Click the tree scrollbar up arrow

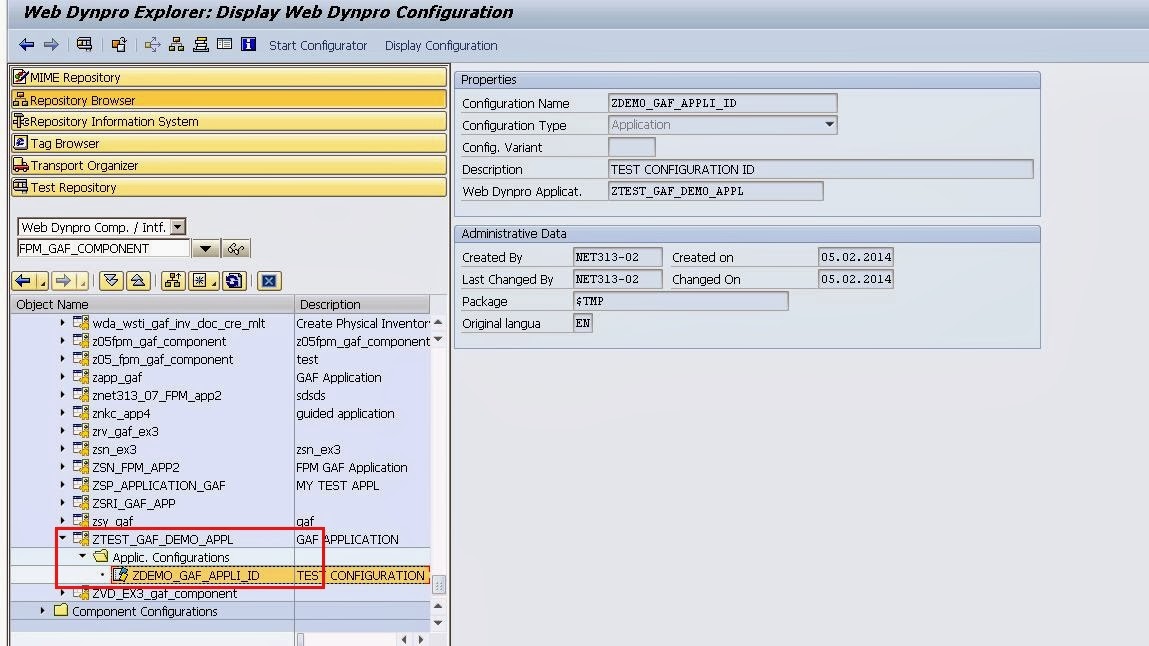coord(438,322)
